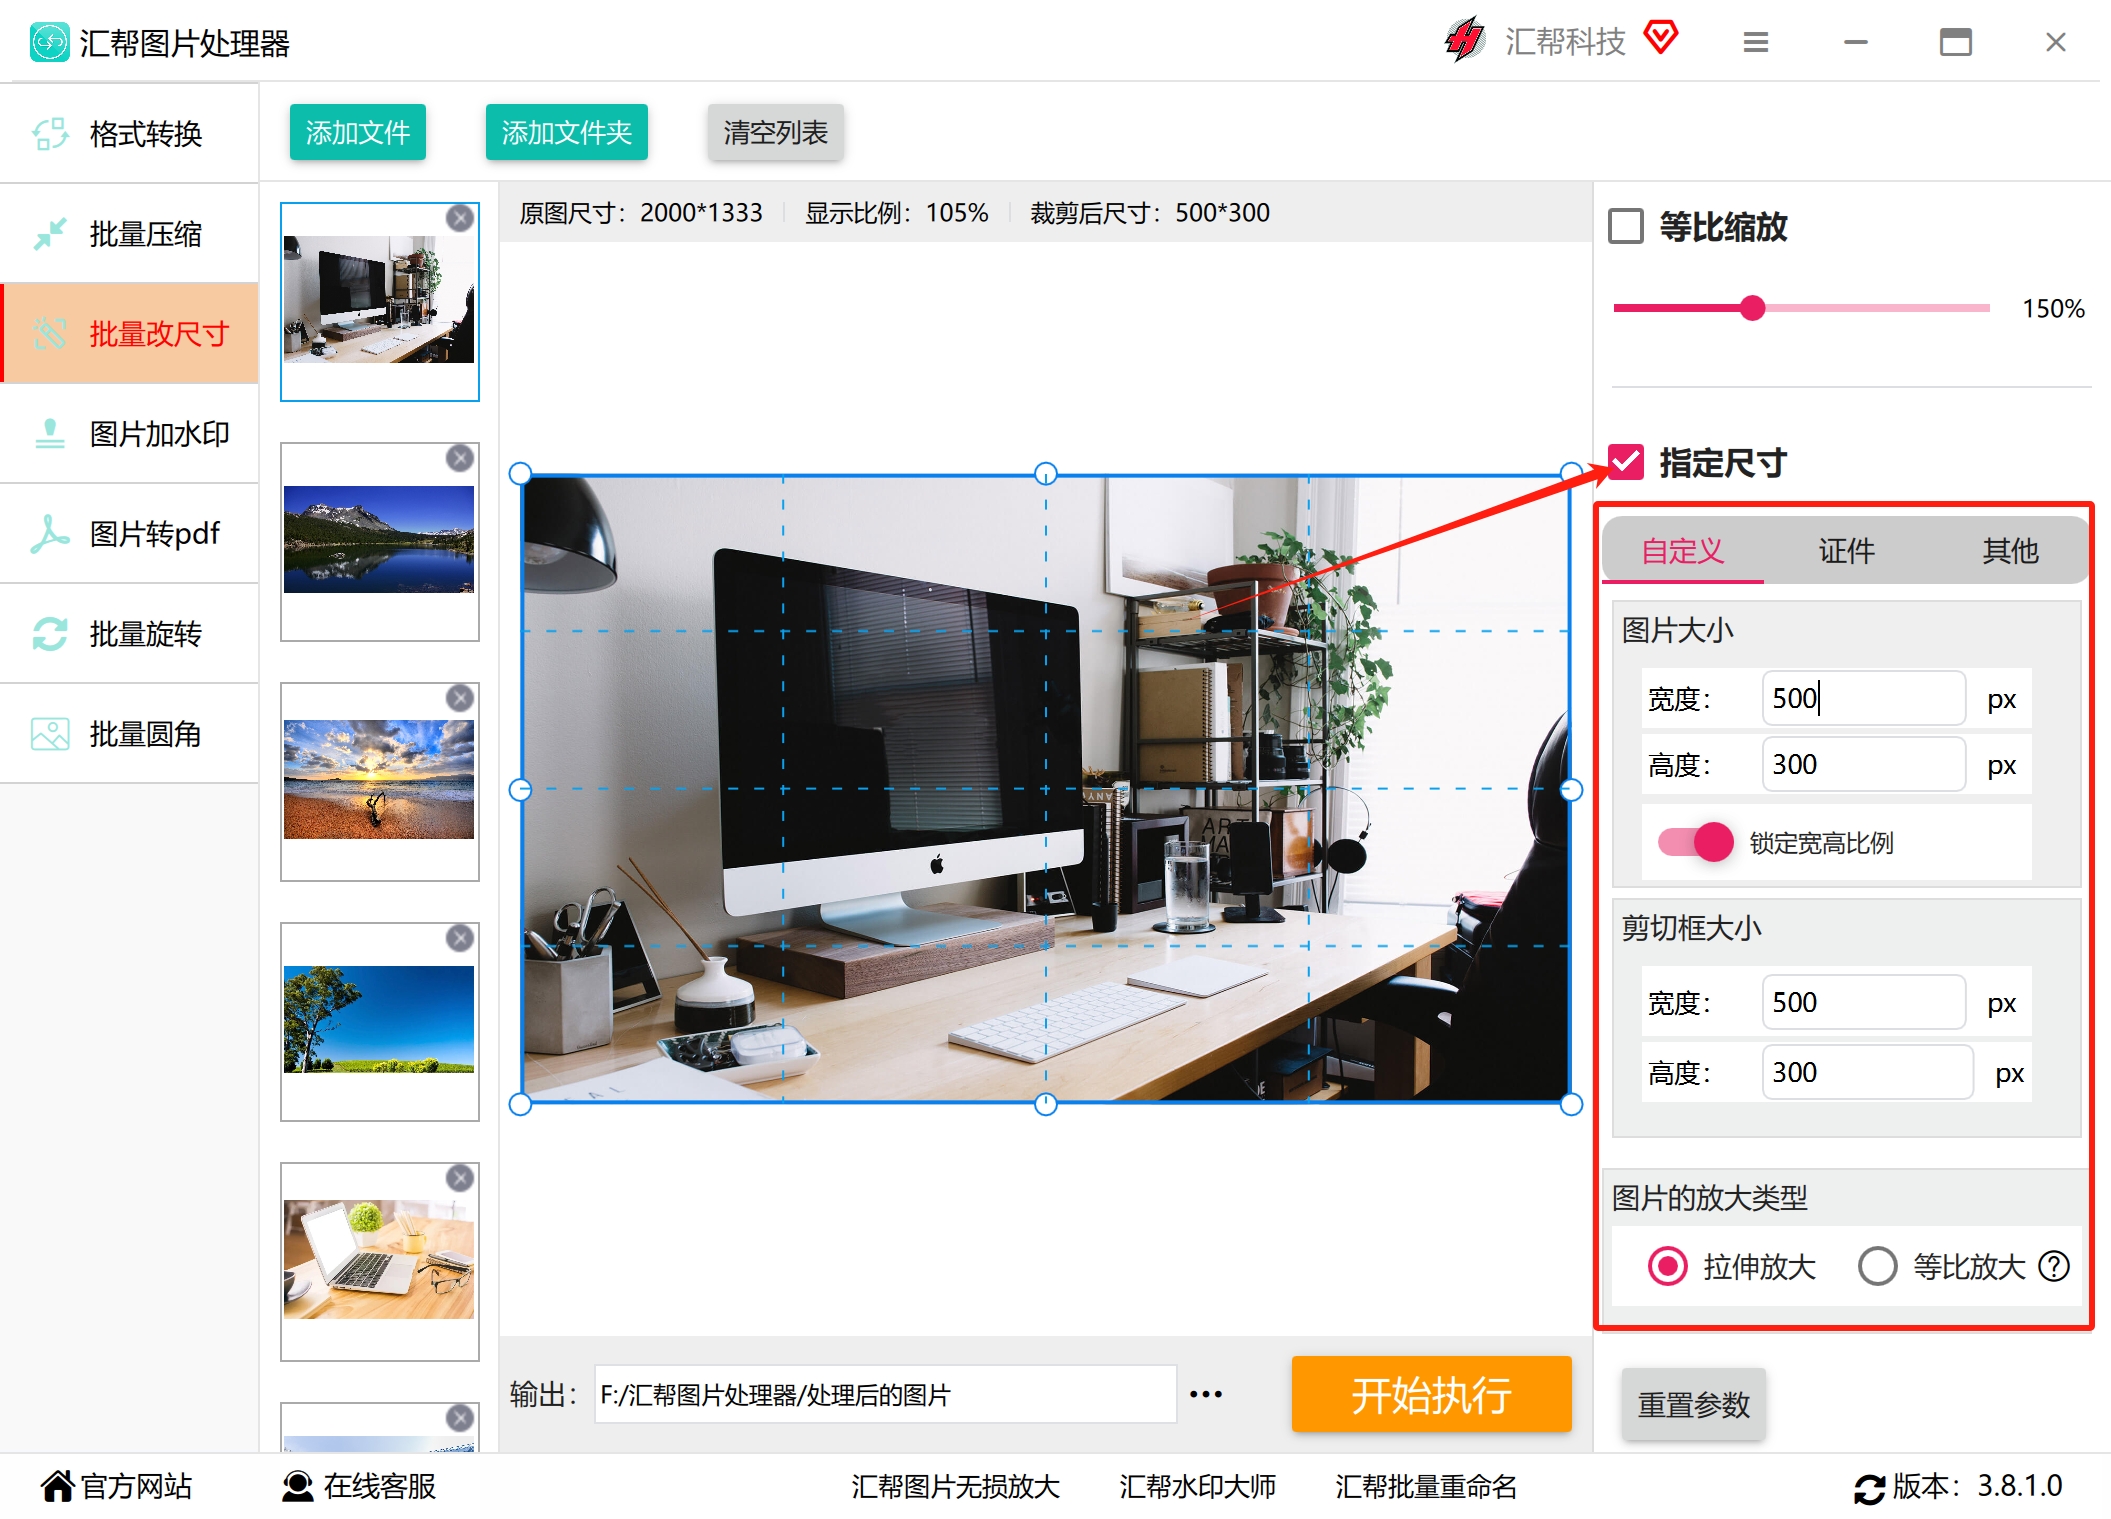Open the hamburger menu in the title bar
2111x1519 pixels.
tap(1756, 42)
